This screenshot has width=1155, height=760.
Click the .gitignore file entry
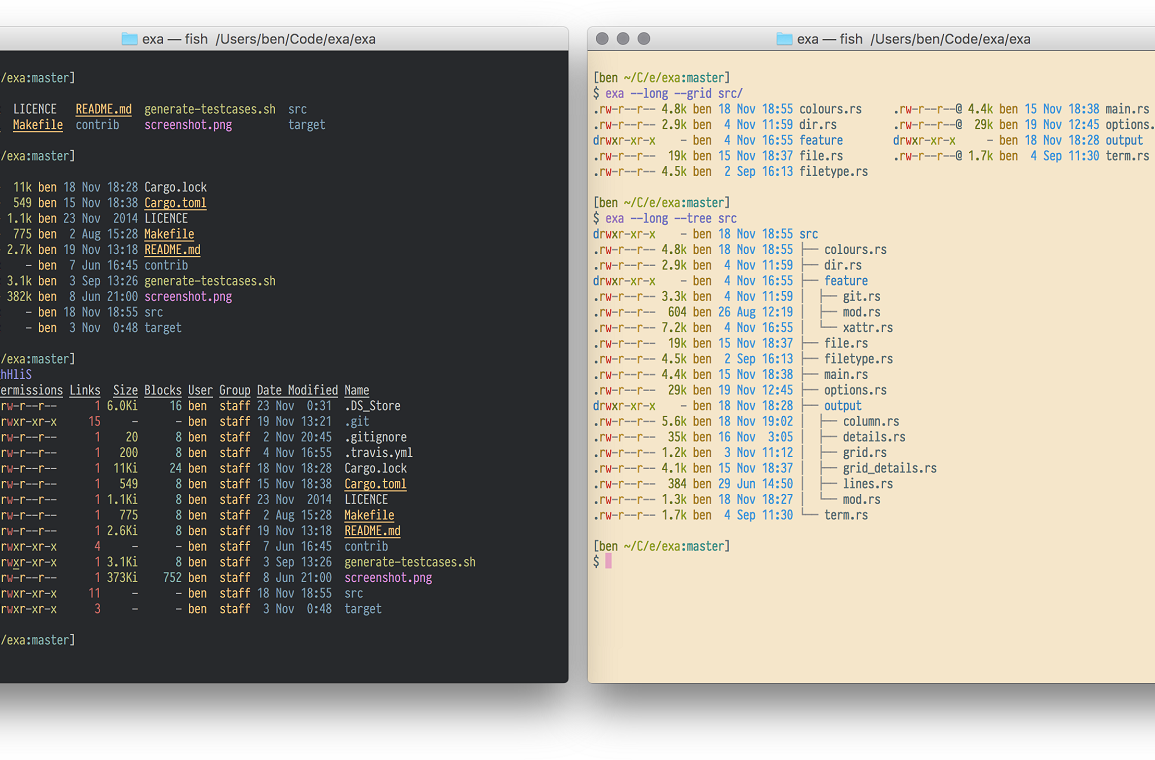click(375, 437)
